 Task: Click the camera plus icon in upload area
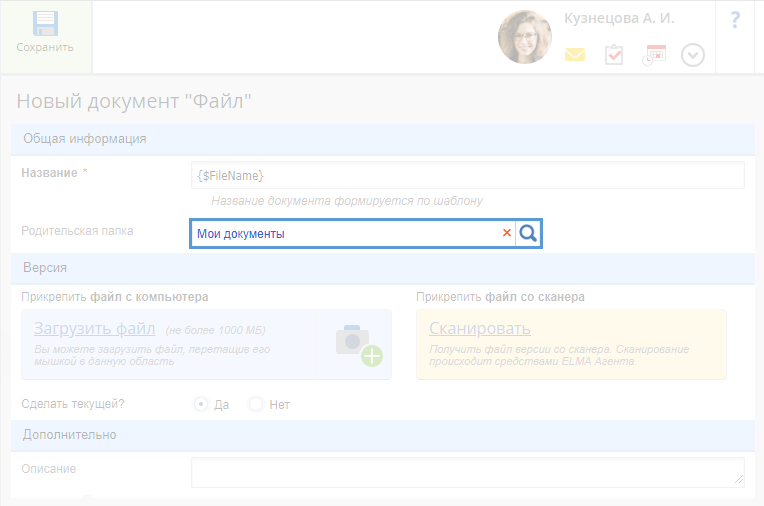pyautogui.click(x=357, y=344)
